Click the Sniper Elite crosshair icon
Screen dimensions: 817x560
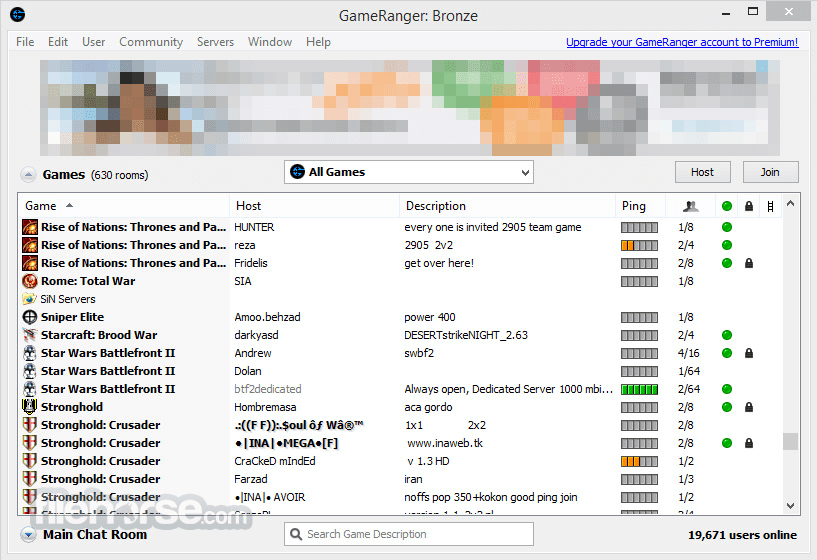[30, 317]
